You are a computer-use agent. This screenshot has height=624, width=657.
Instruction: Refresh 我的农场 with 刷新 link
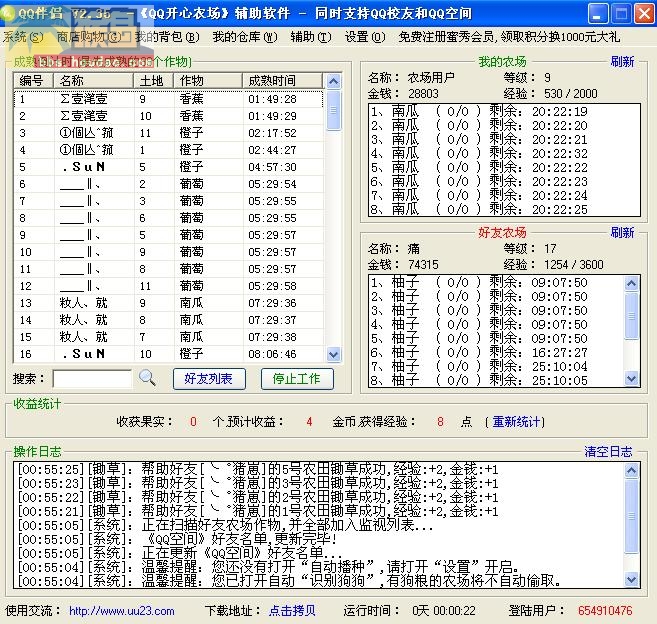622,62
